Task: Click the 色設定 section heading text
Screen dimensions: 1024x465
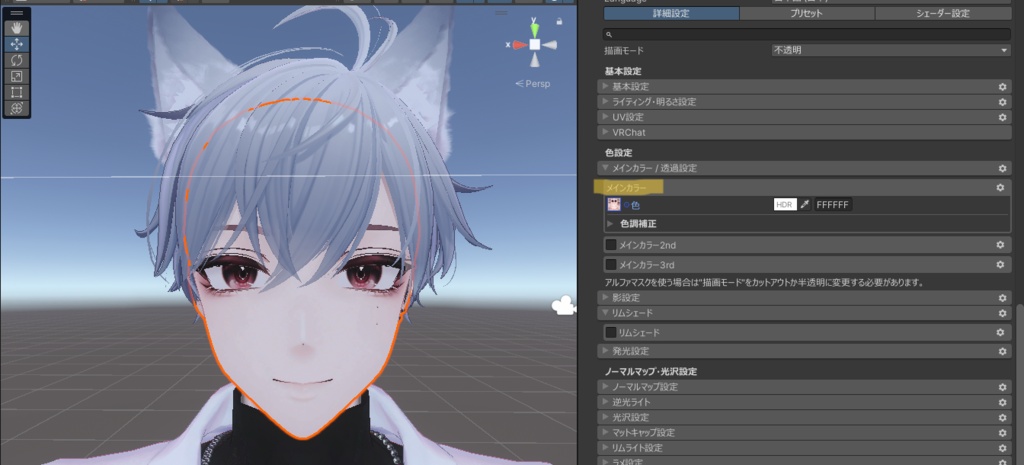Action: (618, 153)
